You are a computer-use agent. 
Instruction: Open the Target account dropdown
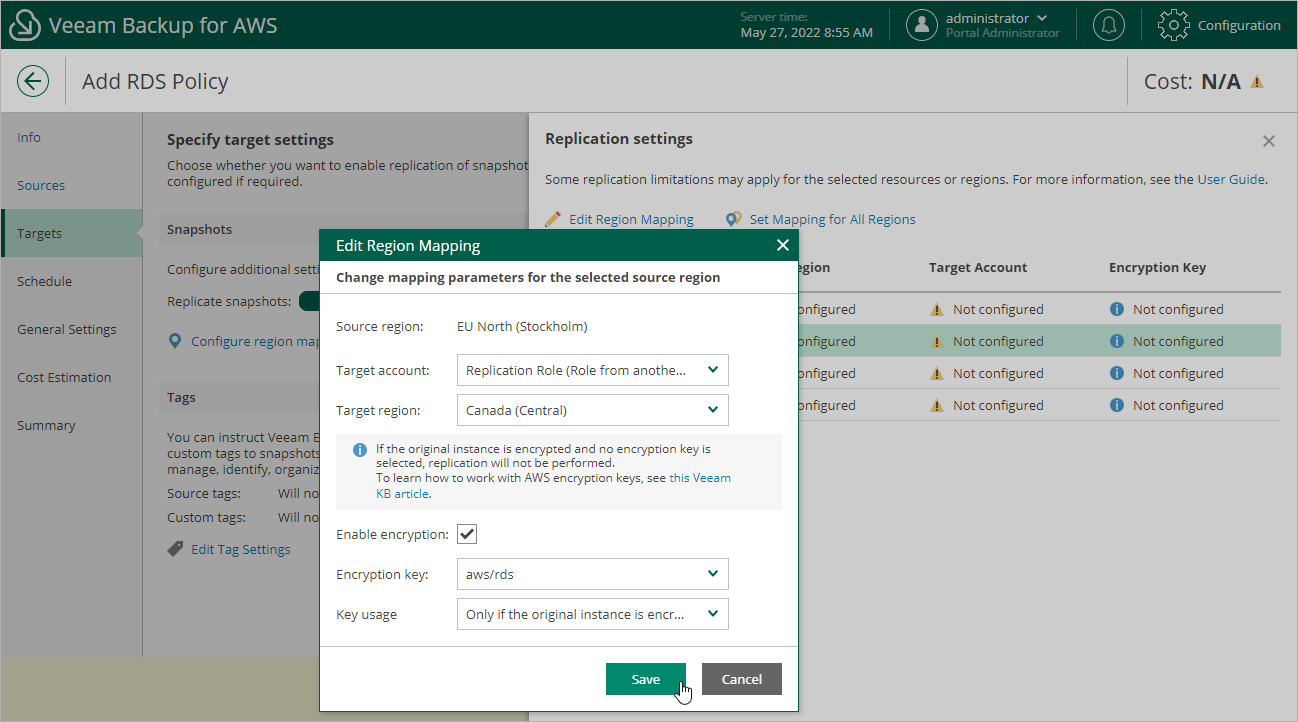tap(592, 370)
